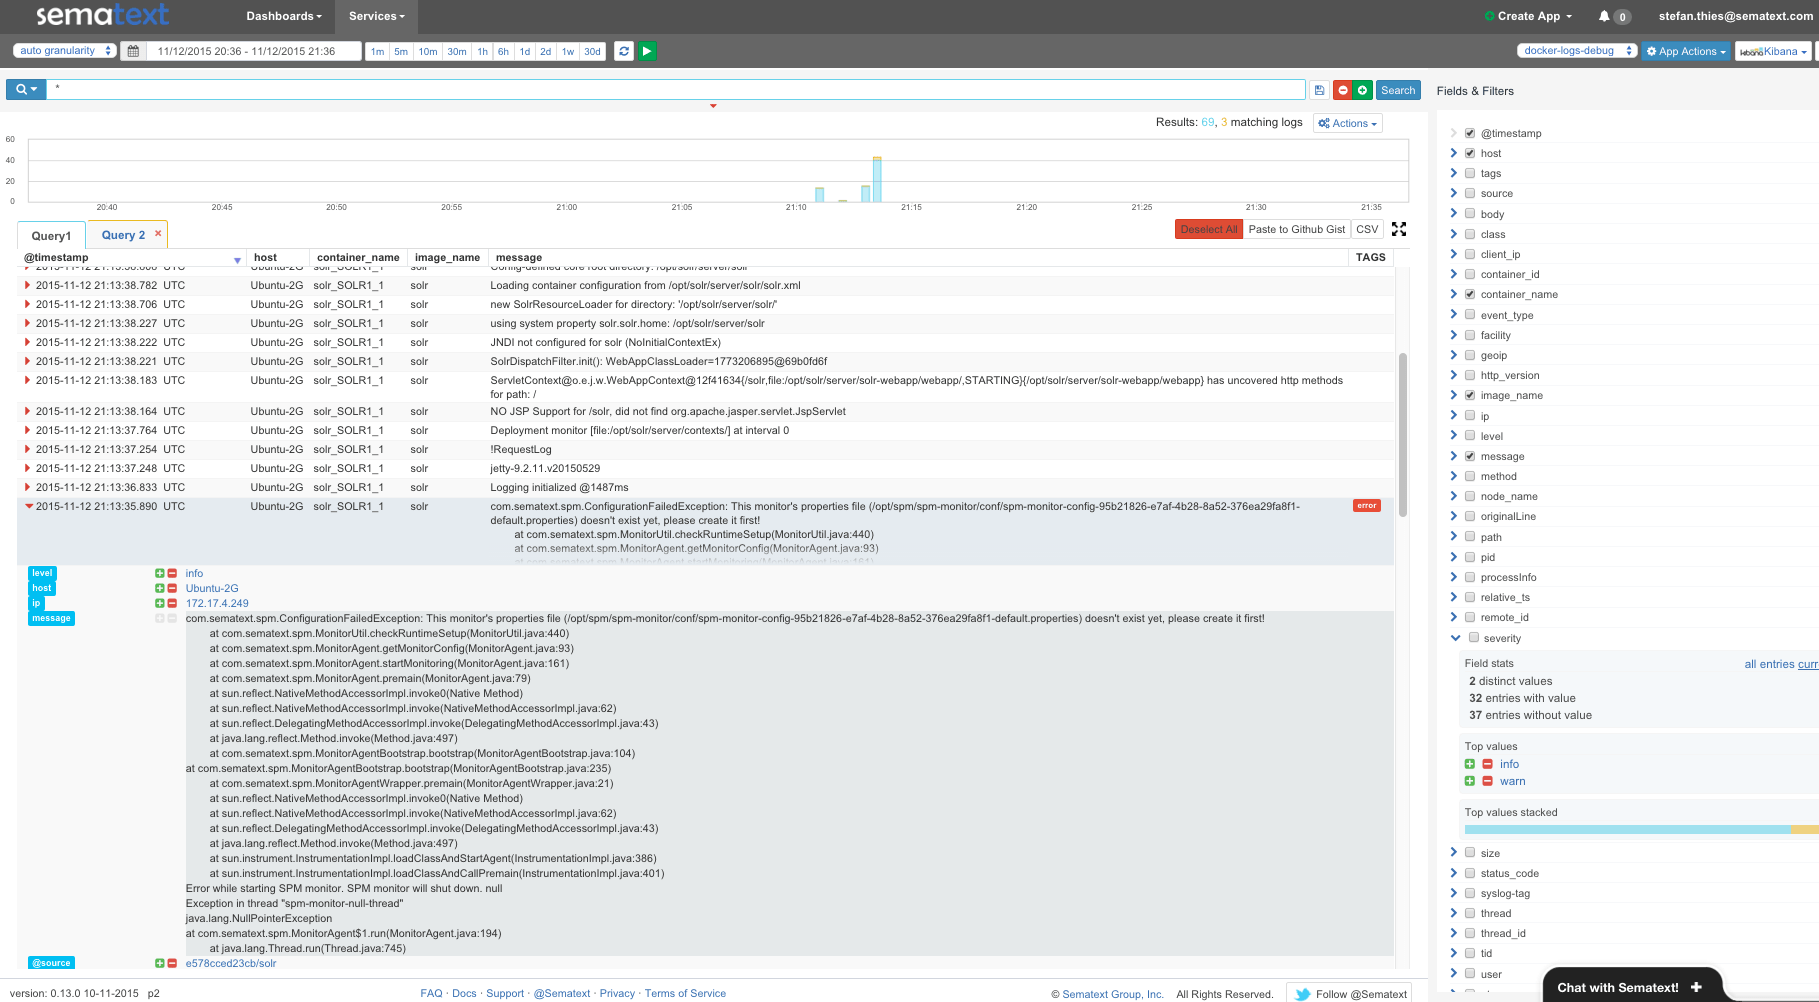1819x1002 pixels.
Task: Open the Services menu
Action: click(x=377, y=16)
